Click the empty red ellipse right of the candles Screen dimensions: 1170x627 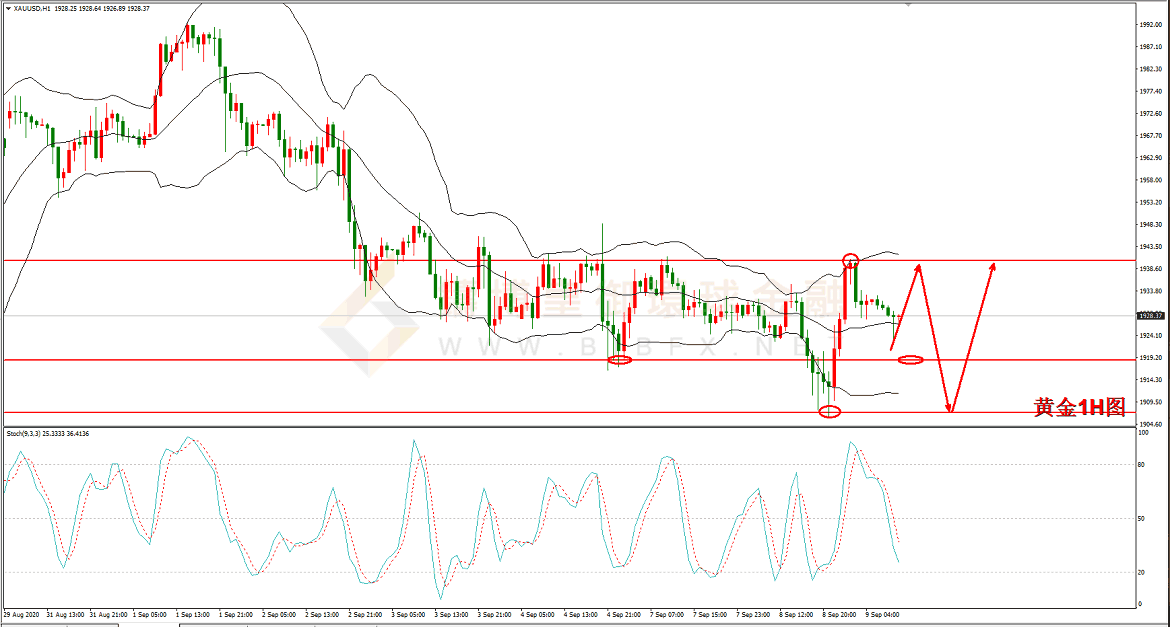click(x=911, y=359)
